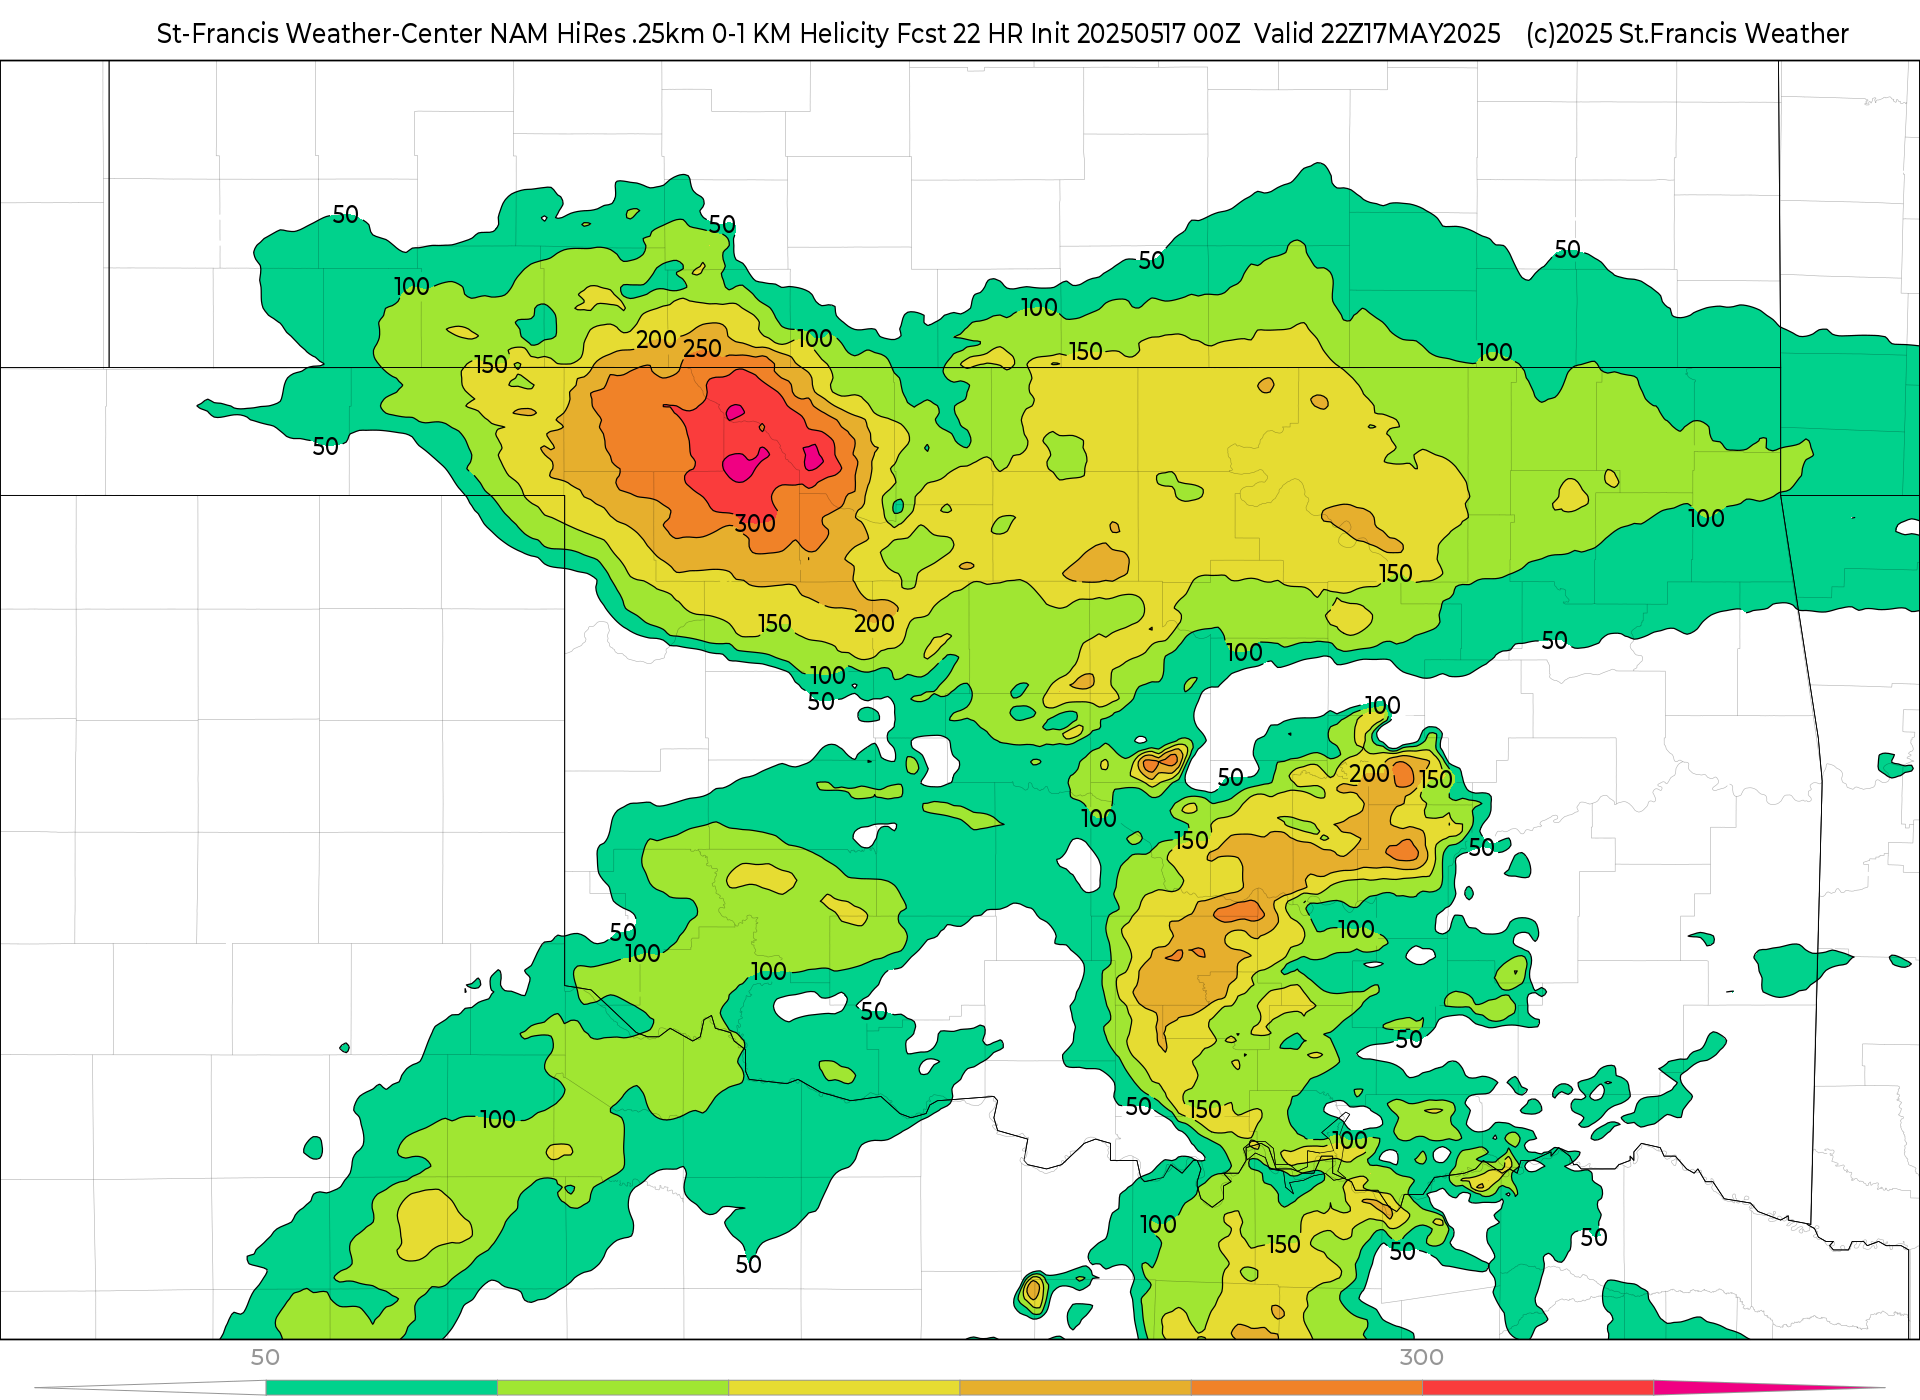Click '(c)2025 St.Francis Weather' copyright text
This screenshot has width=1920, height=1400.
click(1687, 34)
